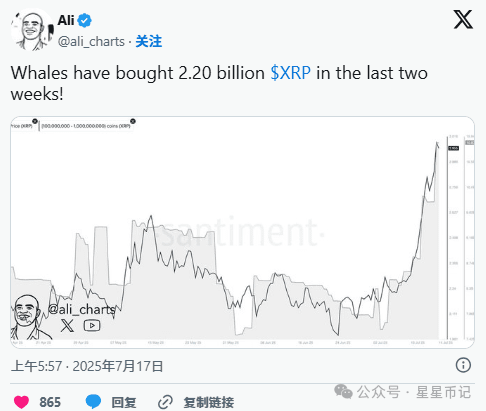Open the $XRP cashtag link

291,73
